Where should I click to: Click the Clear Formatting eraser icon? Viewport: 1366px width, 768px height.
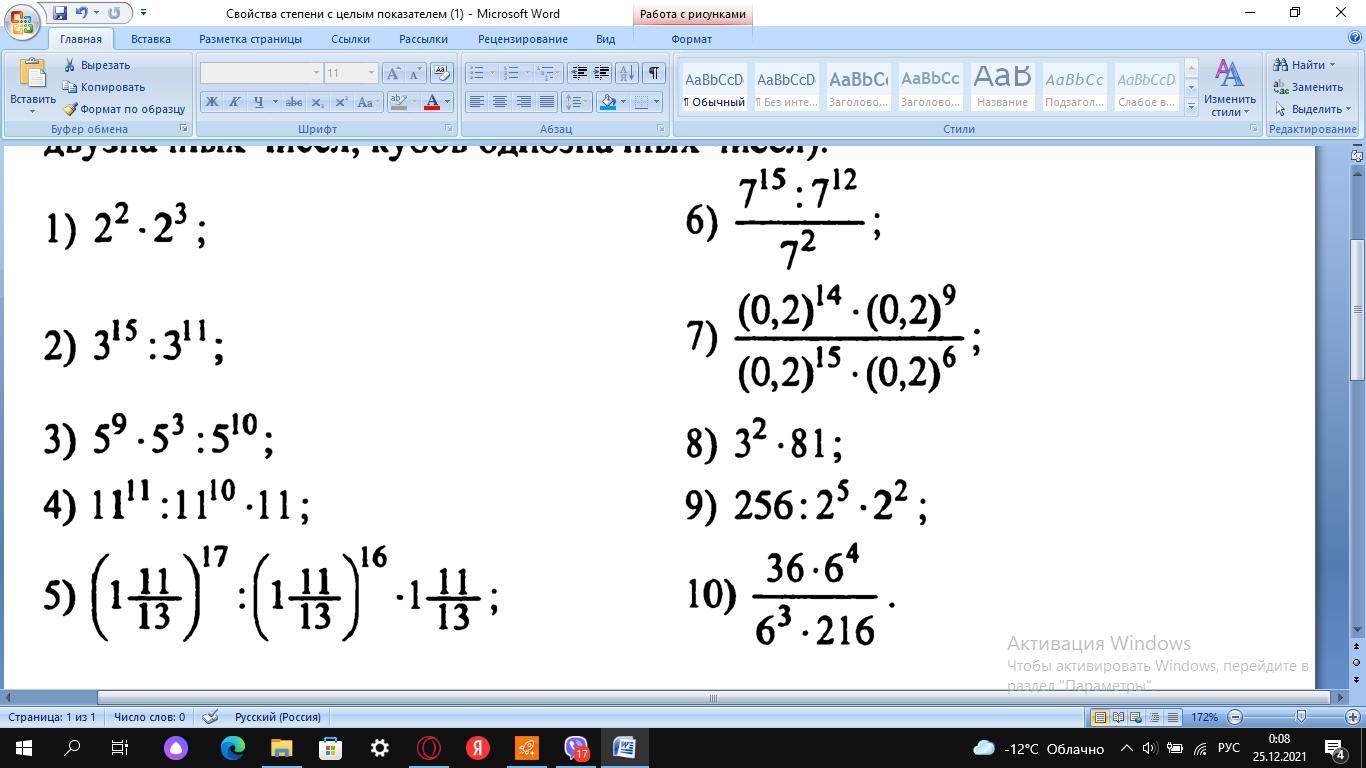441,73
